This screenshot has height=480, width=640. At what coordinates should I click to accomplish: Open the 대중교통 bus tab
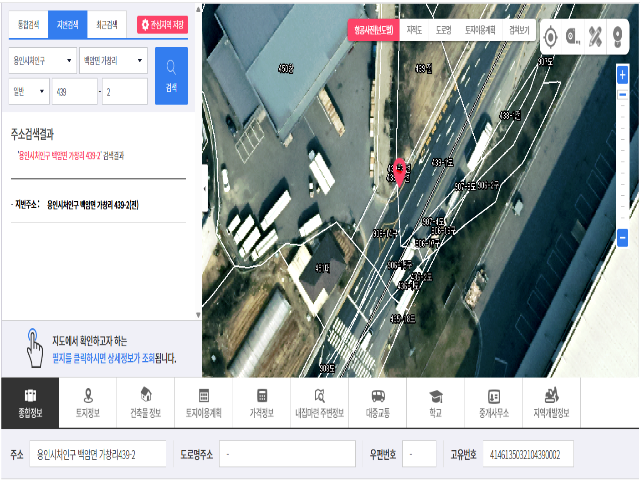click(378, 404)
